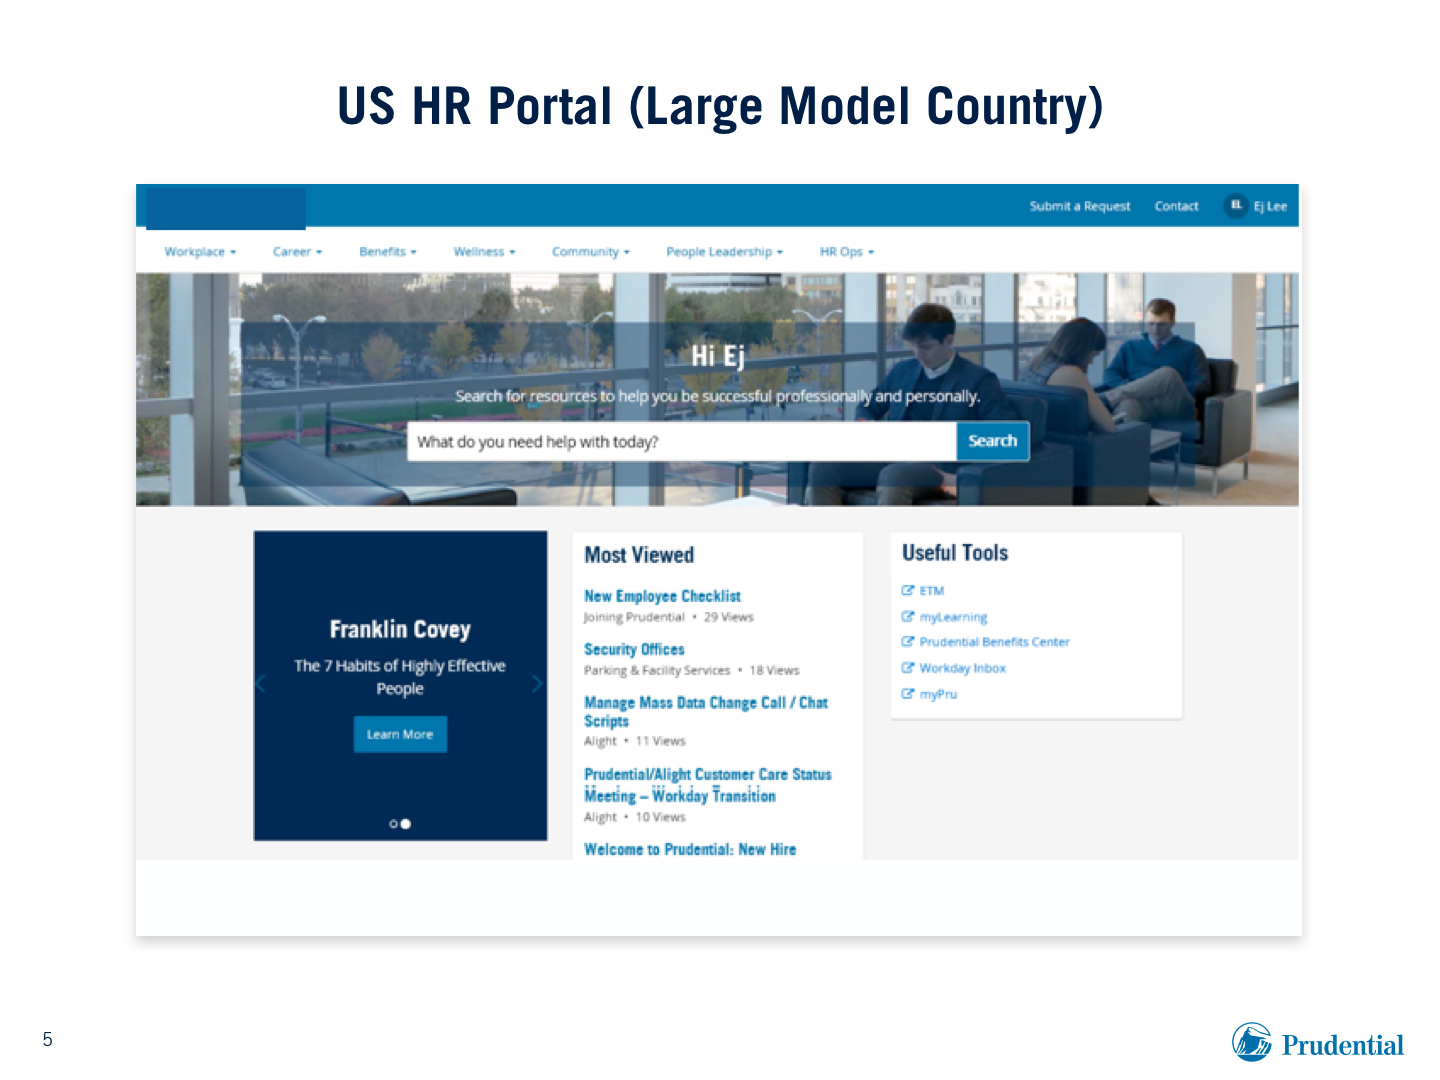This screenshot has width=1440, height=1080.
Task: Open Submit a Request link
Action: pyautogui.click(x=1080, y=206)
